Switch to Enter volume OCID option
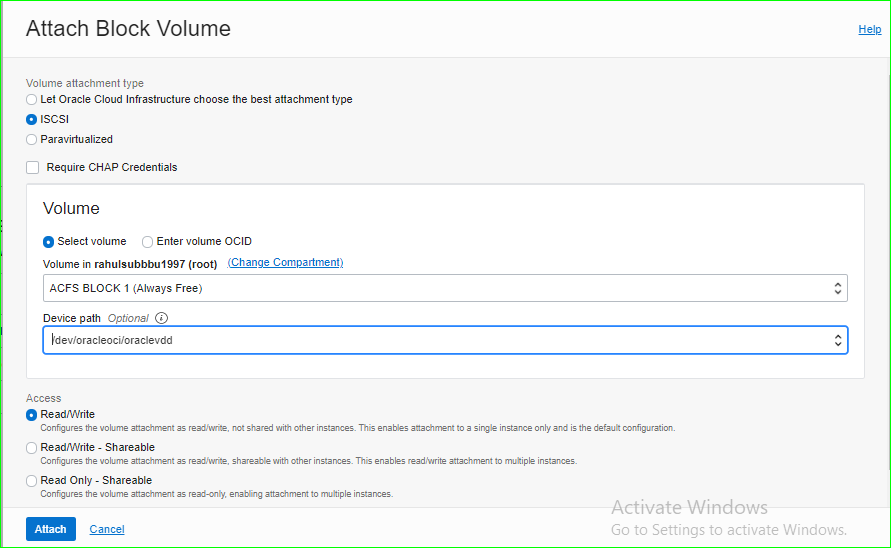This screenshot has width=891, height=548. pyautogui.click(x=148, y=242)
